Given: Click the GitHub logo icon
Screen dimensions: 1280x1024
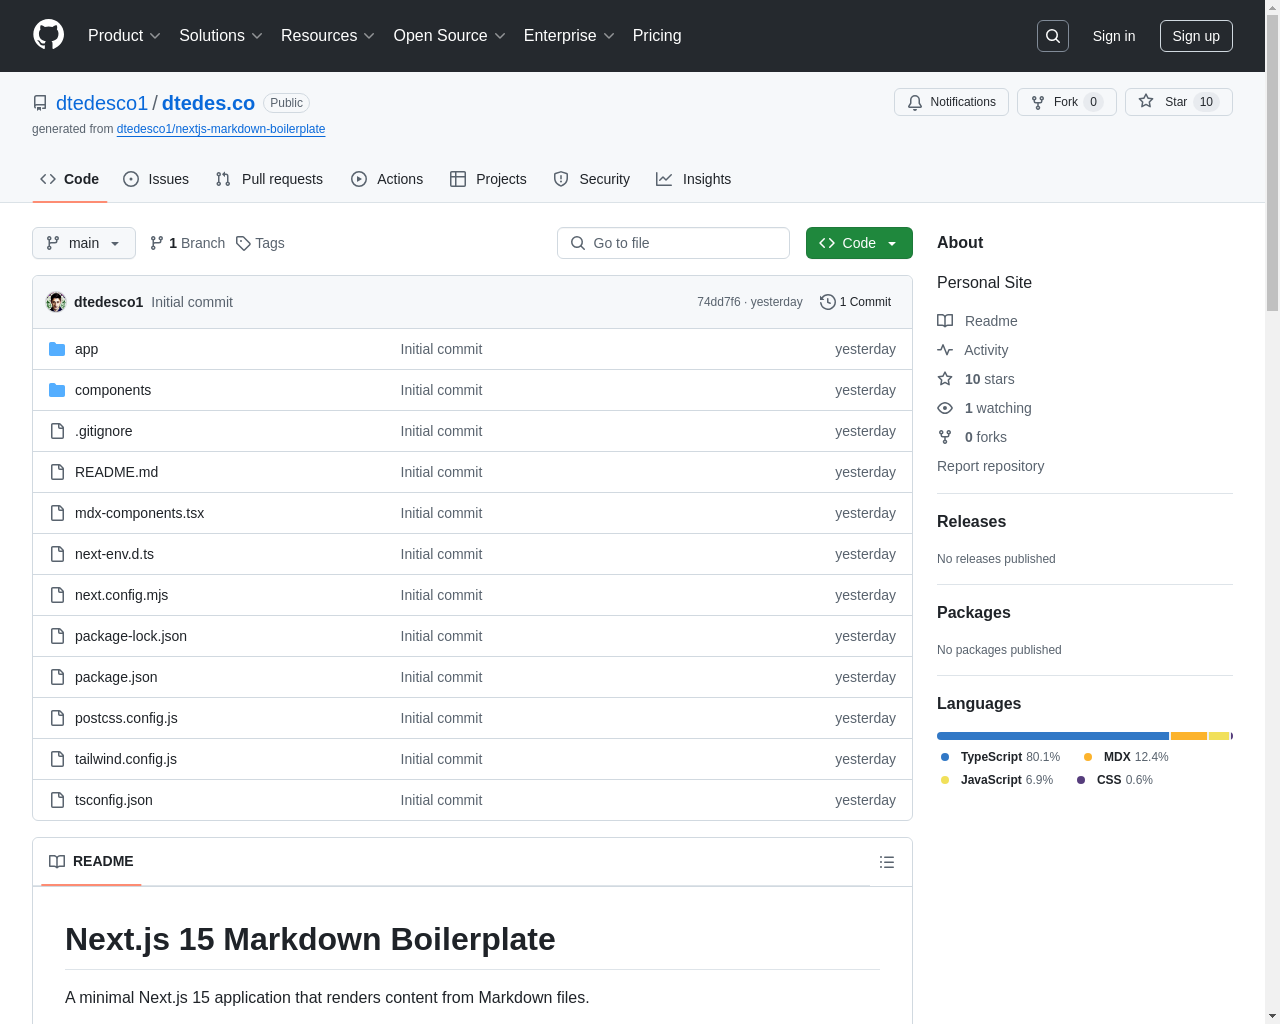Looking at the screenshot, I should pos(48,35).
